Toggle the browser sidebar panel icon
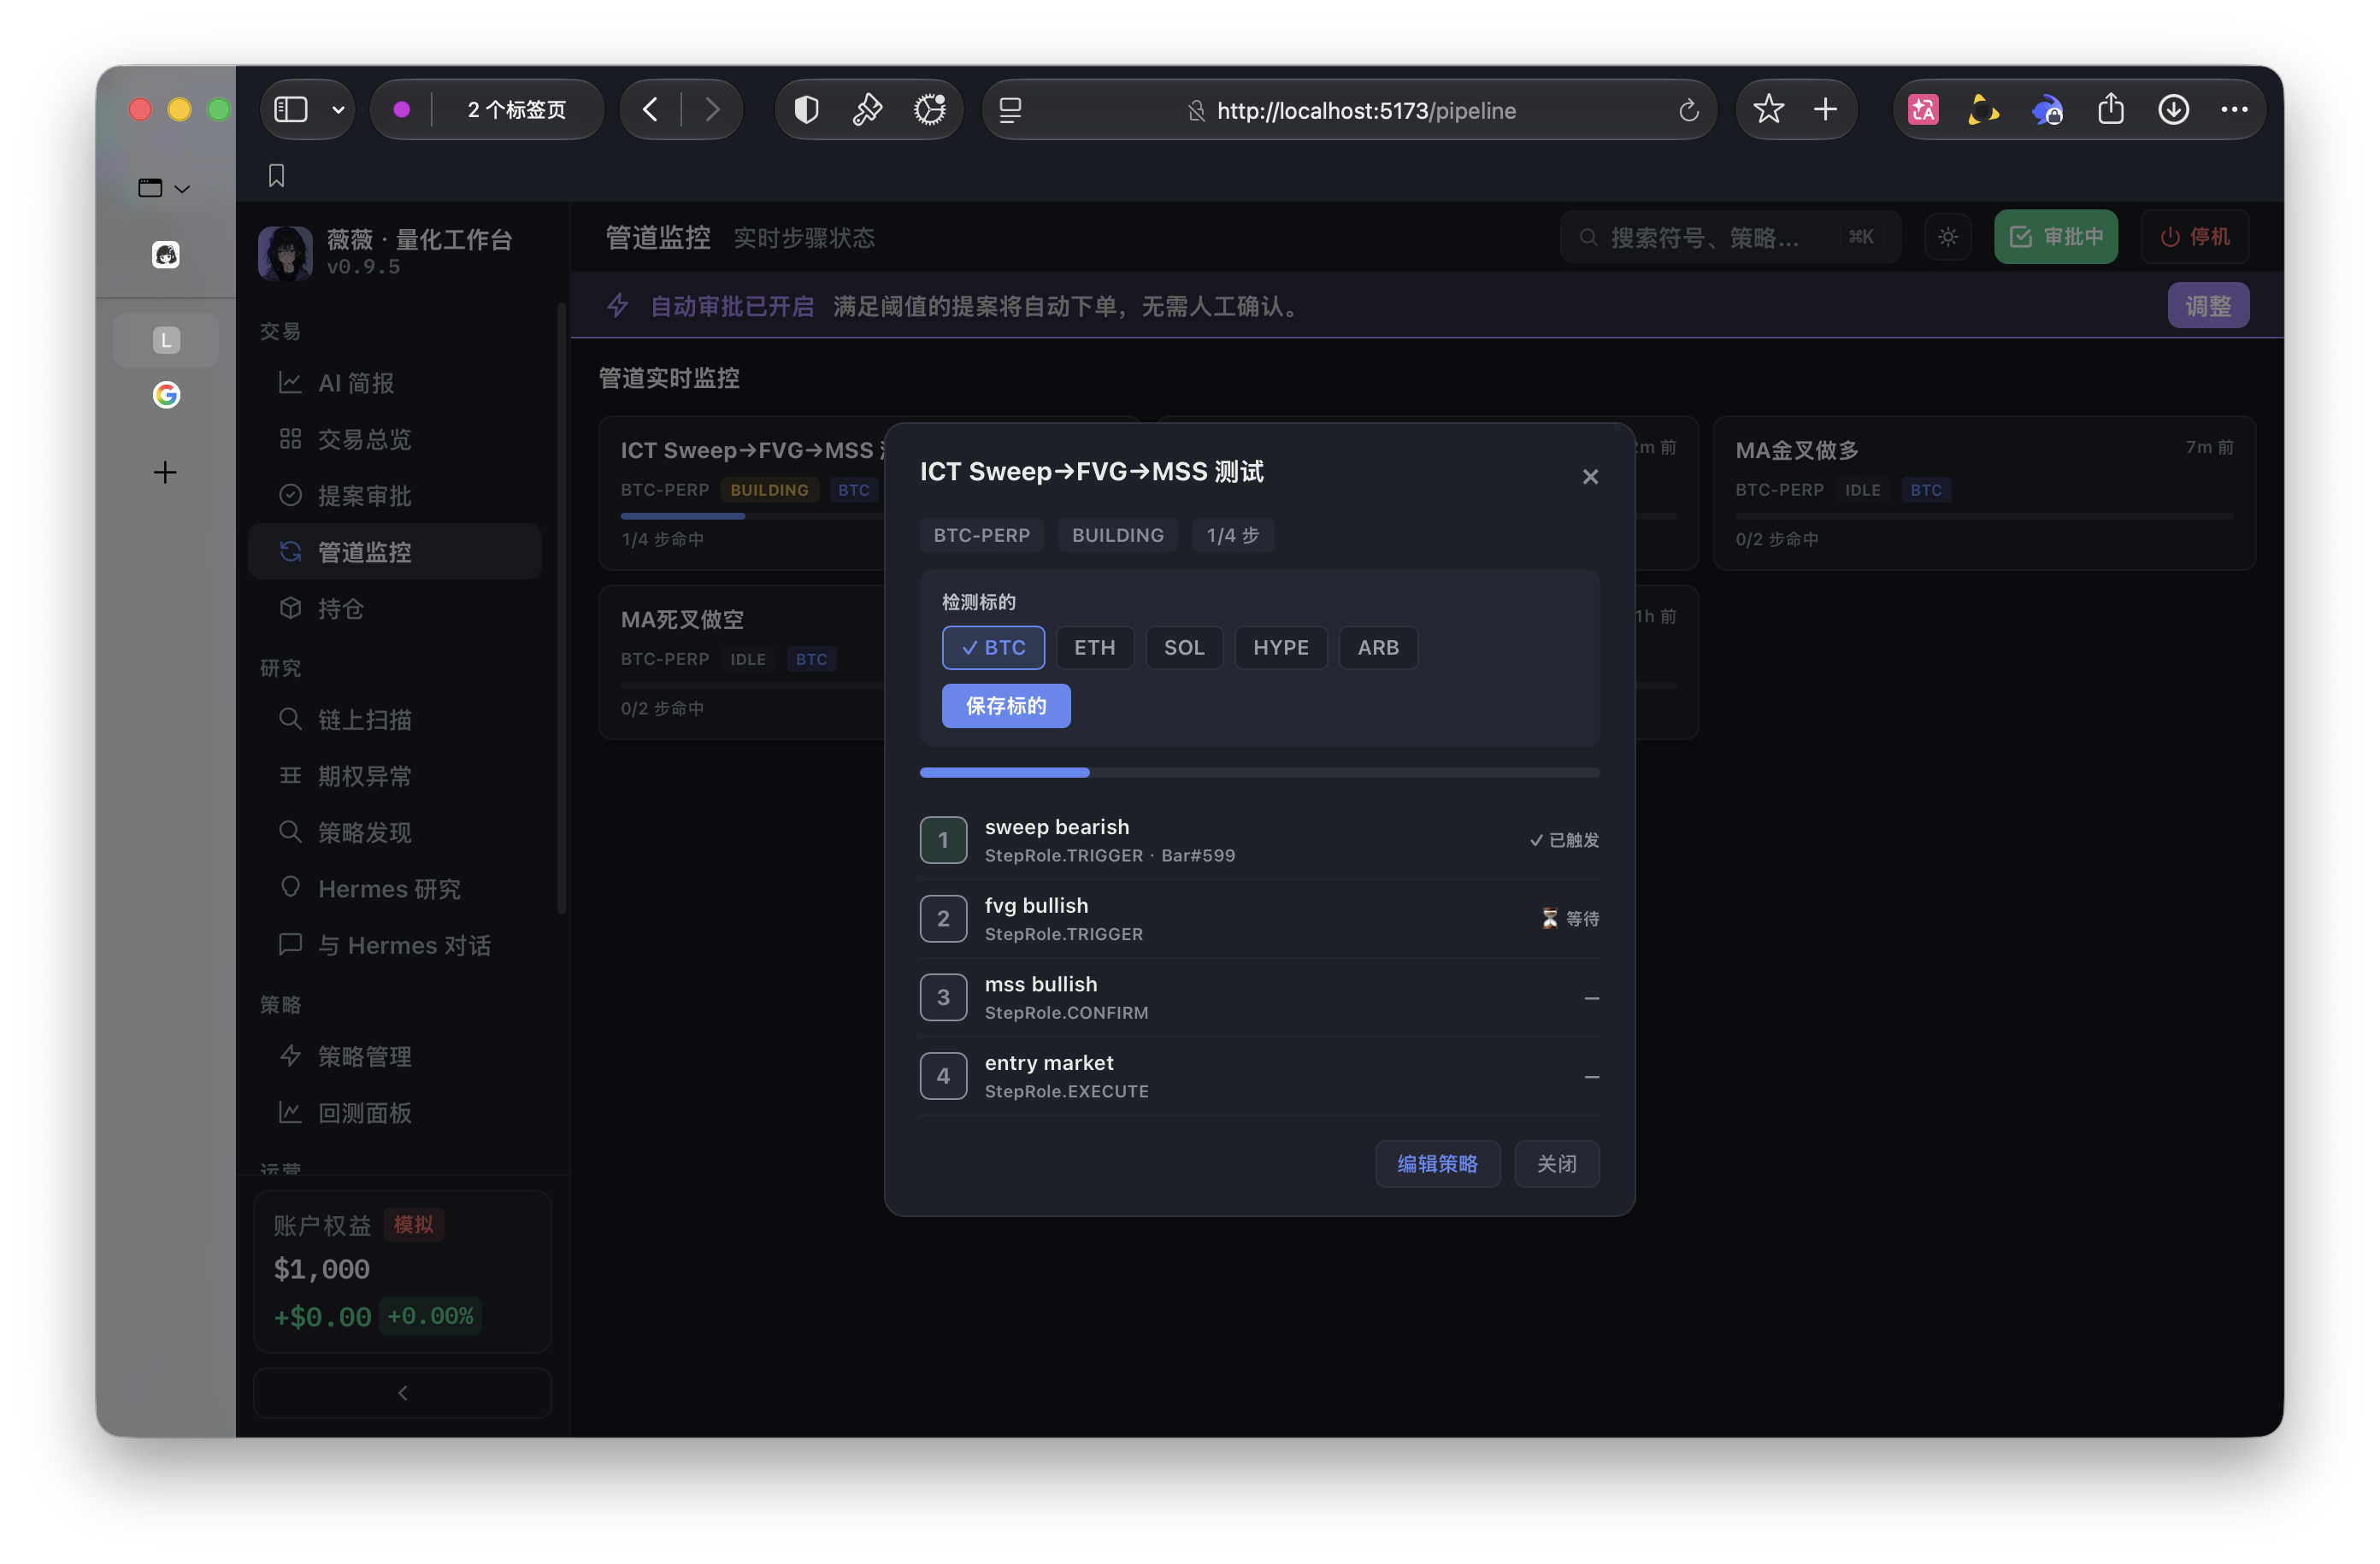The width and height of the screenshot is (2380, 1564). [291, 109]
